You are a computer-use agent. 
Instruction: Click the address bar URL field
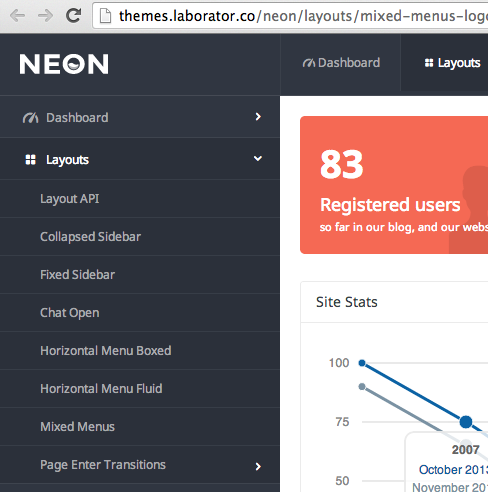point(290,16)
